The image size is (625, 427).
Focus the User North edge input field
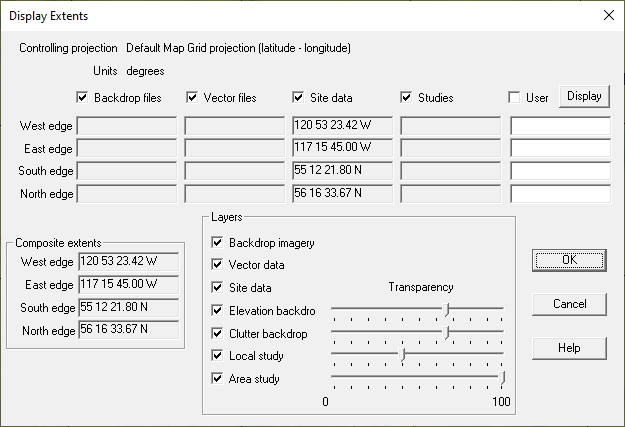click(560, 194)
